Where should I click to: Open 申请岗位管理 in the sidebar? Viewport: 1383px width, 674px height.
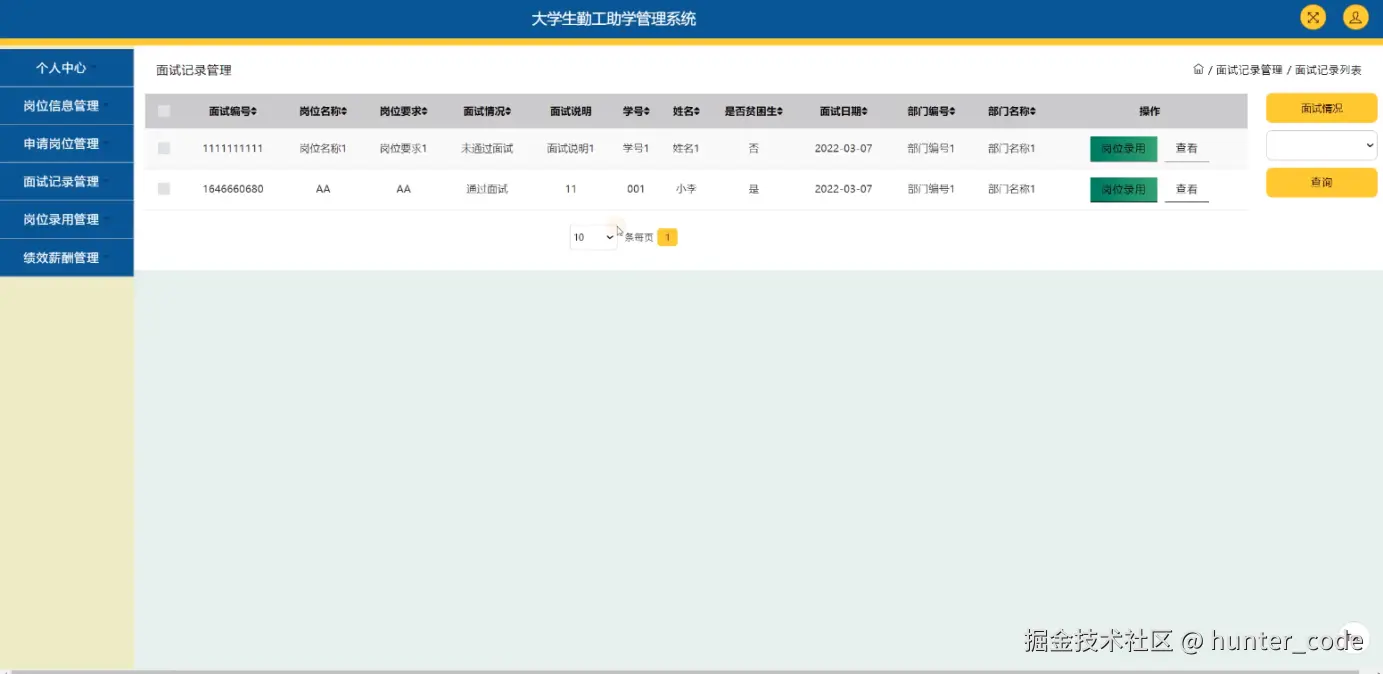66,144
